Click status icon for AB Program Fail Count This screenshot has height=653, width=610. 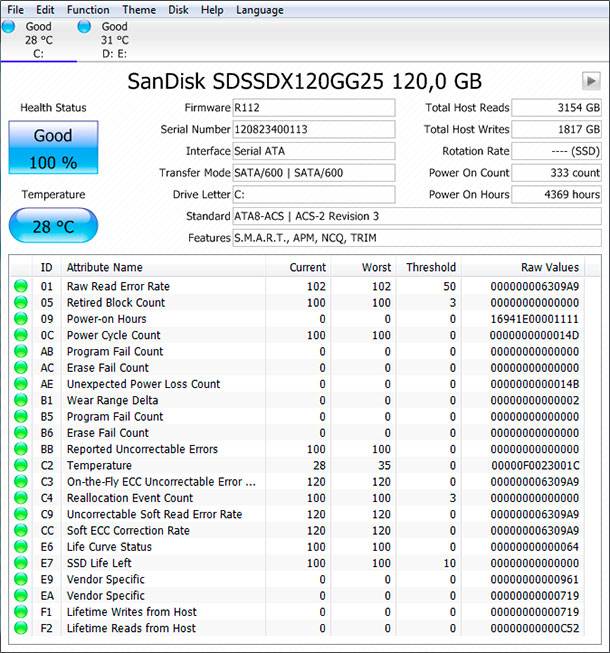[20, 351]
